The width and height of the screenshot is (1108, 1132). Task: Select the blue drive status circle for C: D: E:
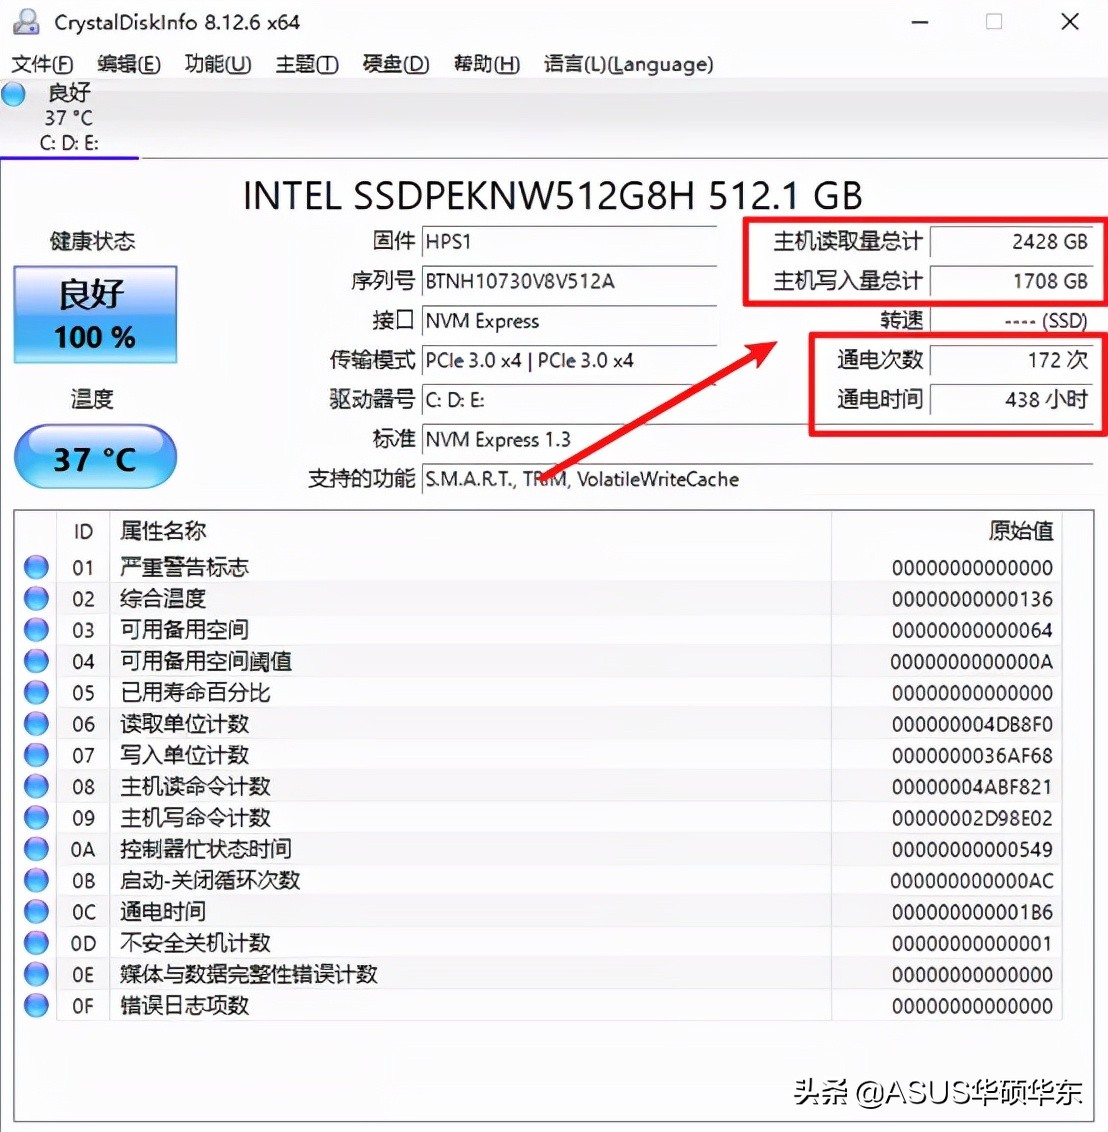(x=13, y=94)
